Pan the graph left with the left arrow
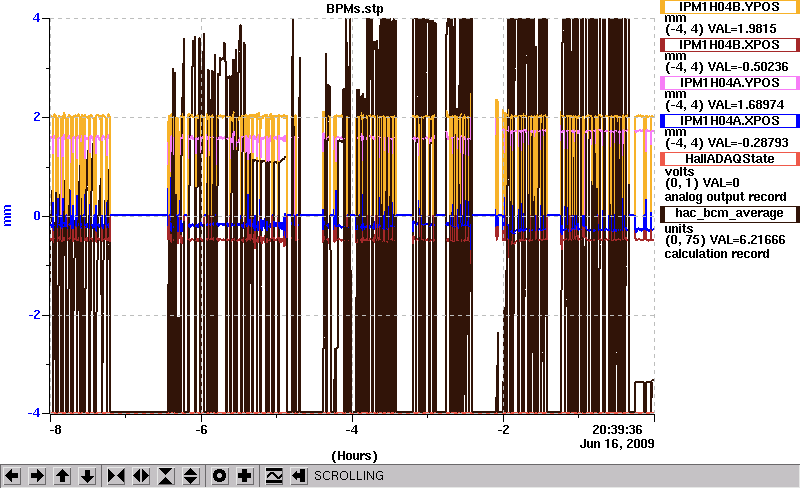Viewport: 800px width, 488px height. tap(12, 476)
